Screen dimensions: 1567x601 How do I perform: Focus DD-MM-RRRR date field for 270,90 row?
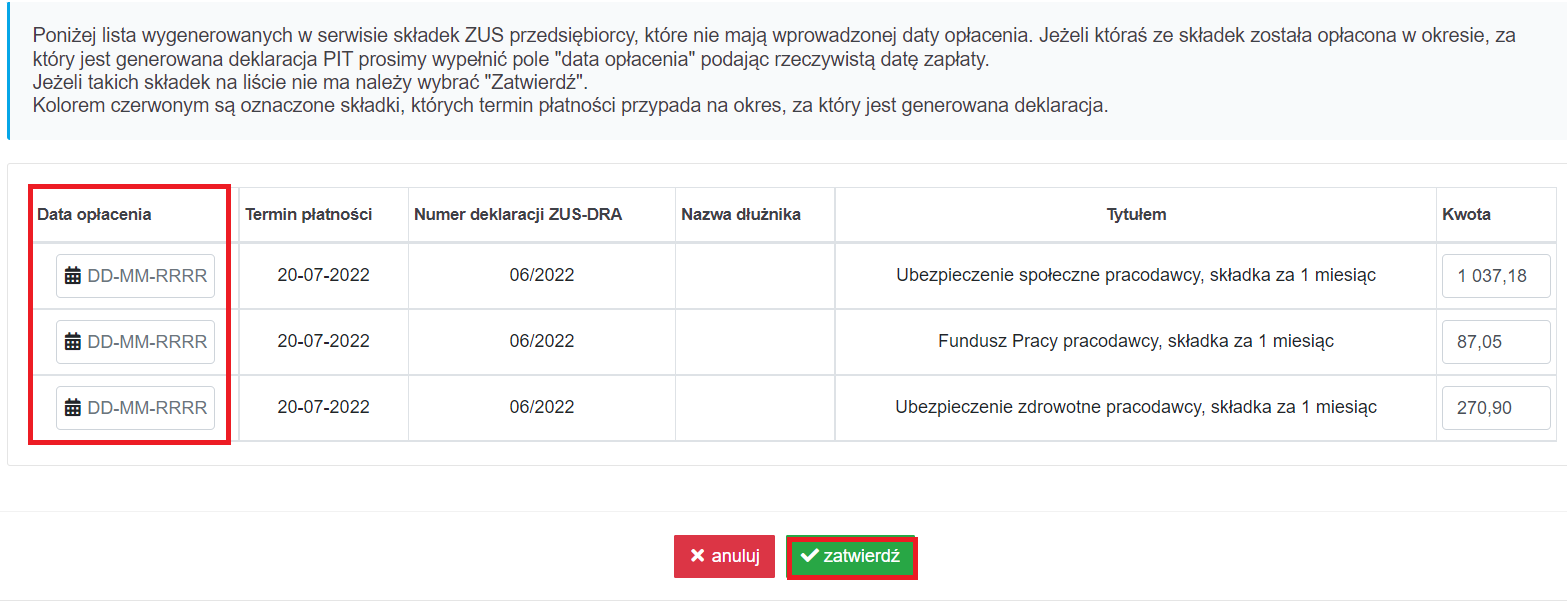tap(136, 408)
